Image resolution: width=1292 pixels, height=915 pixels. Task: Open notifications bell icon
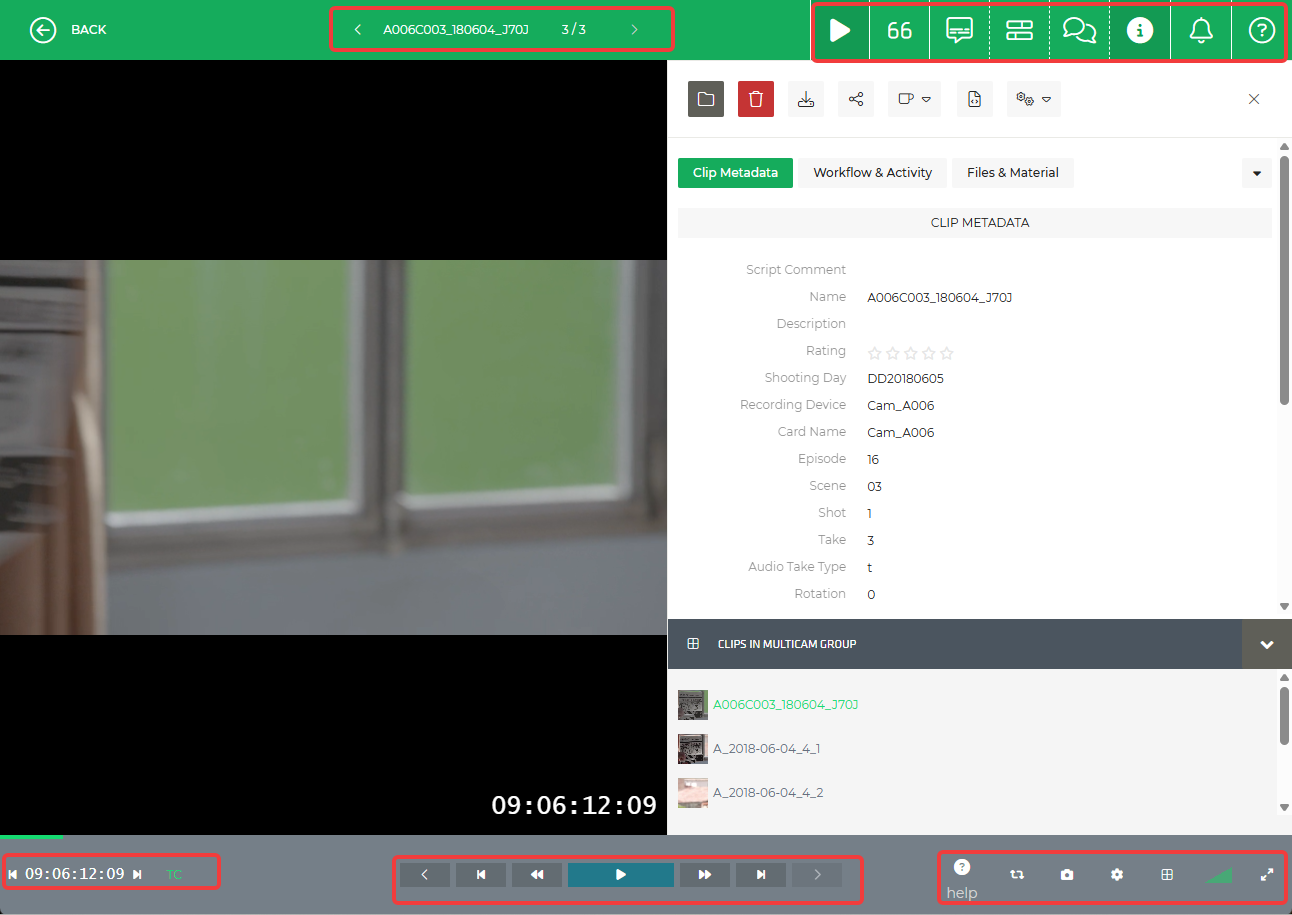(x=1201, y=30)
